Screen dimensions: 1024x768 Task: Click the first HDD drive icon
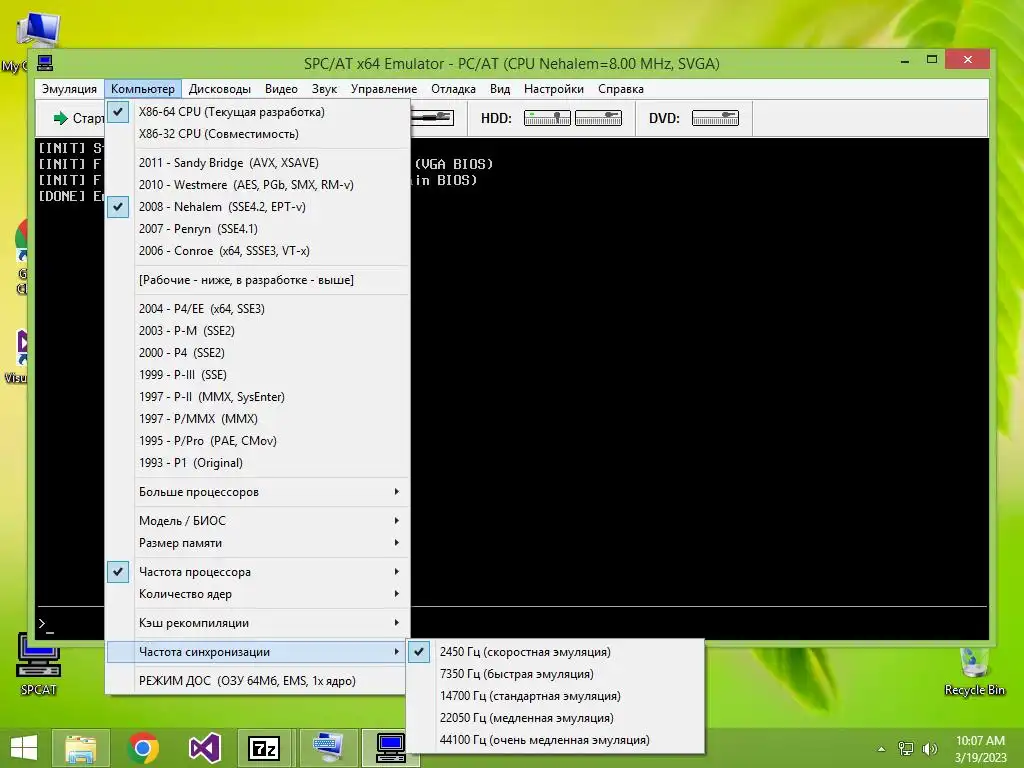point(547,118)
